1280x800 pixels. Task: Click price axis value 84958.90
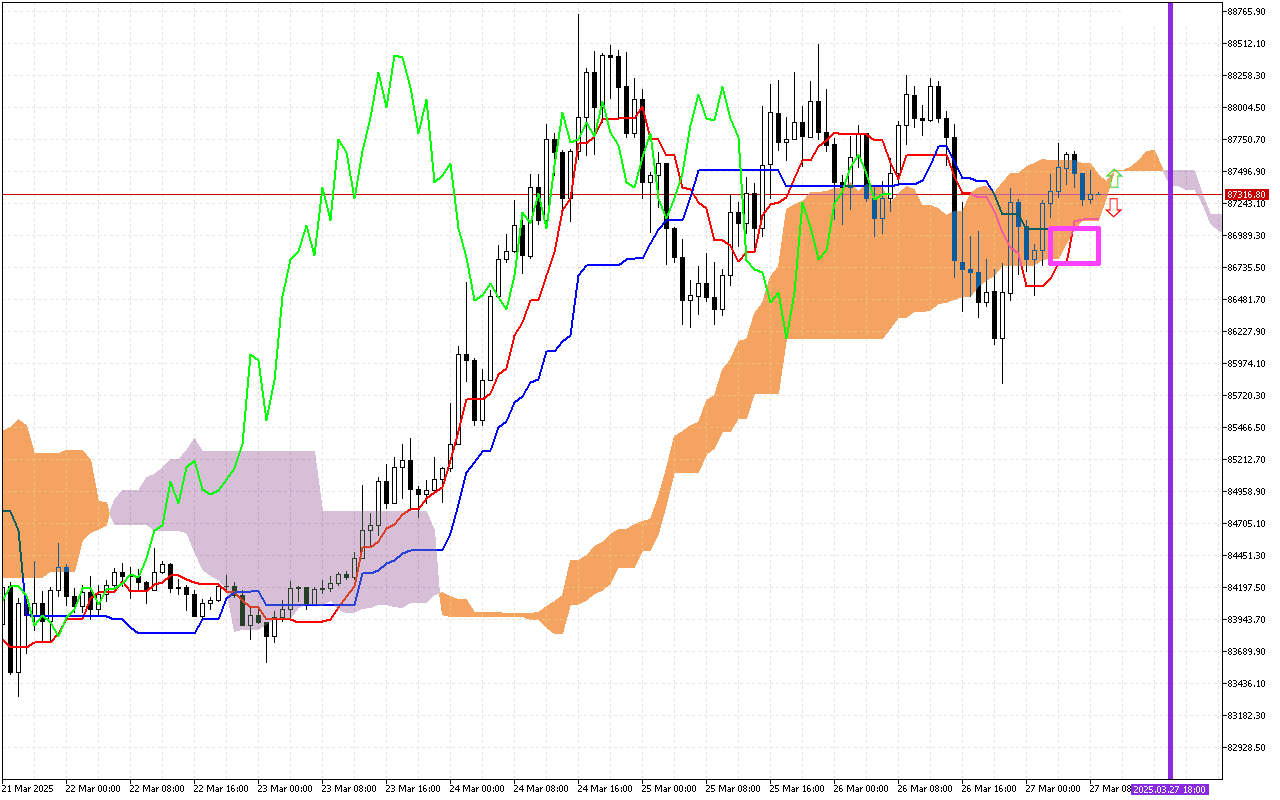(x=1246, y=492)
